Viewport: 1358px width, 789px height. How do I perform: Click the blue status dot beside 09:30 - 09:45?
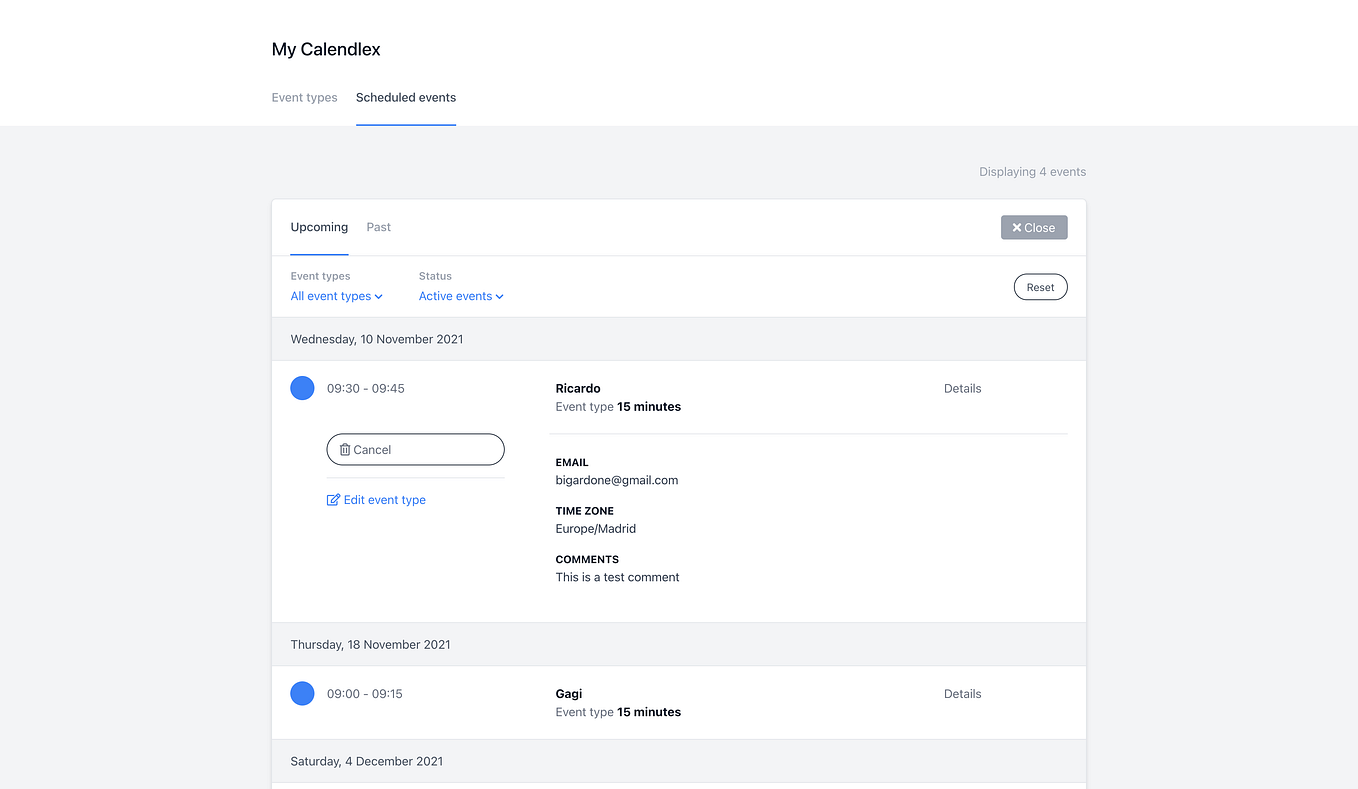click(x=302, y=388)
